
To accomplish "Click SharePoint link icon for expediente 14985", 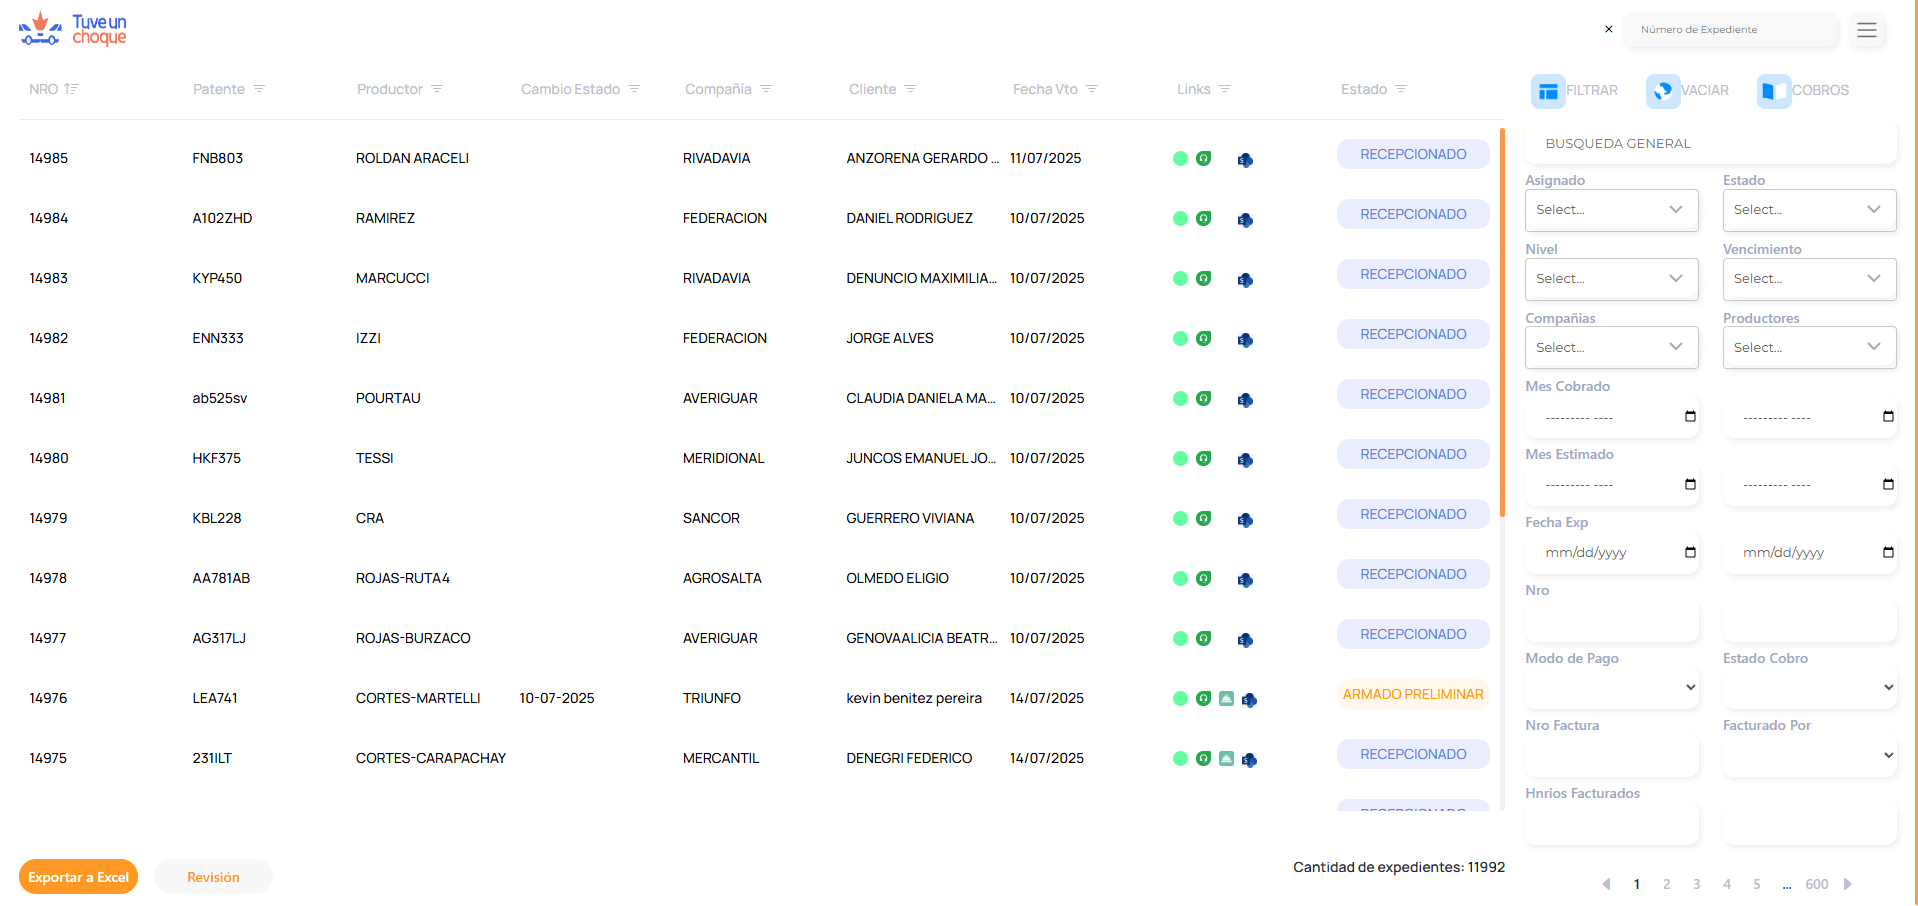I will (x=1245, y=160).
